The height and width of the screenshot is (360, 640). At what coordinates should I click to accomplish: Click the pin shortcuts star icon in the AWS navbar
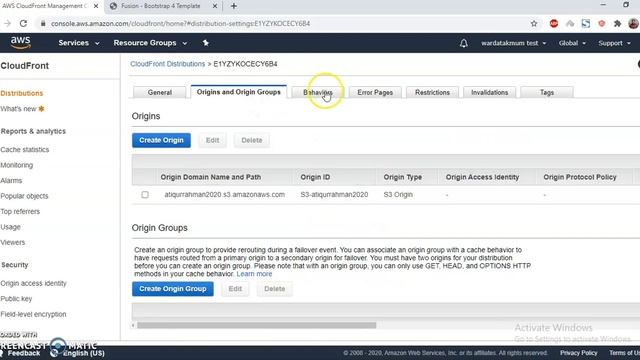coord(206,43)
